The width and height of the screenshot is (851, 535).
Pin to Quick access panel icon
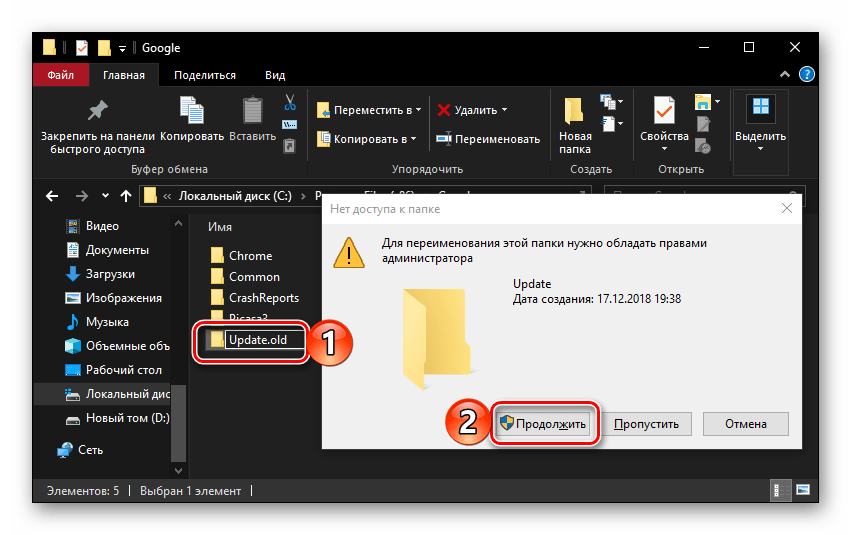(98, 111)
